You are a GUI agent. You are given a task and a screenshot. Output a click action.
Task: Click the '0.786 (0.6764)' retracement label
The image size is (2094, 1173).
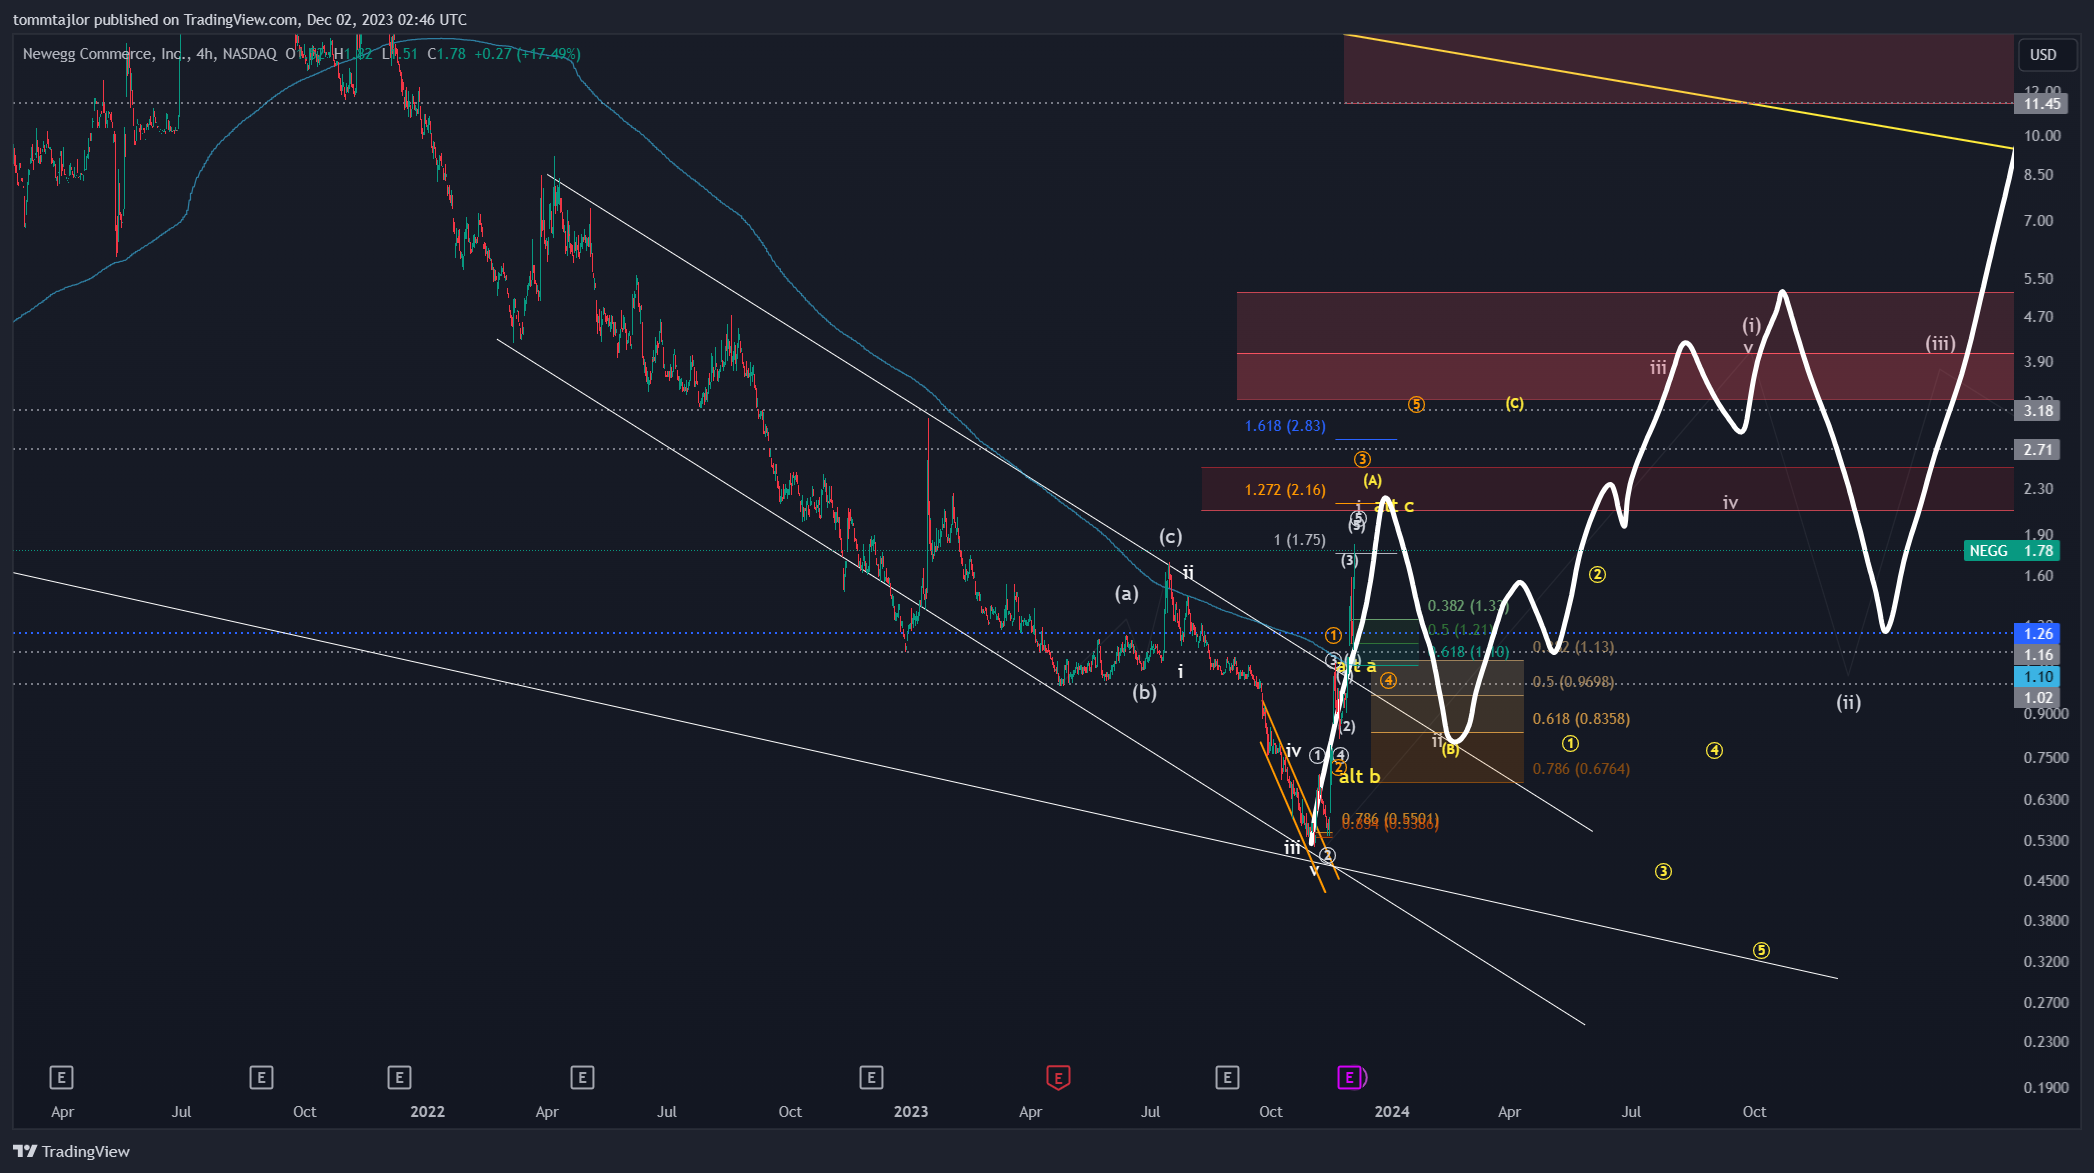point(1581,769)
